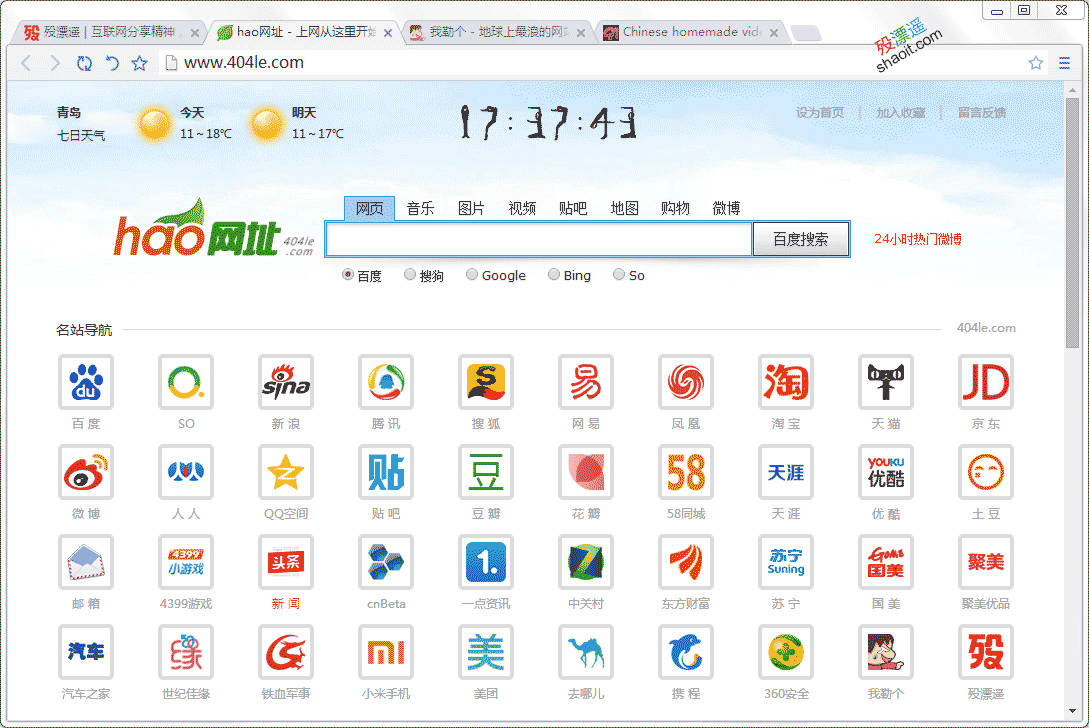
Task: Open the Youku (优酷) site icon
Action: pos(886,472)
